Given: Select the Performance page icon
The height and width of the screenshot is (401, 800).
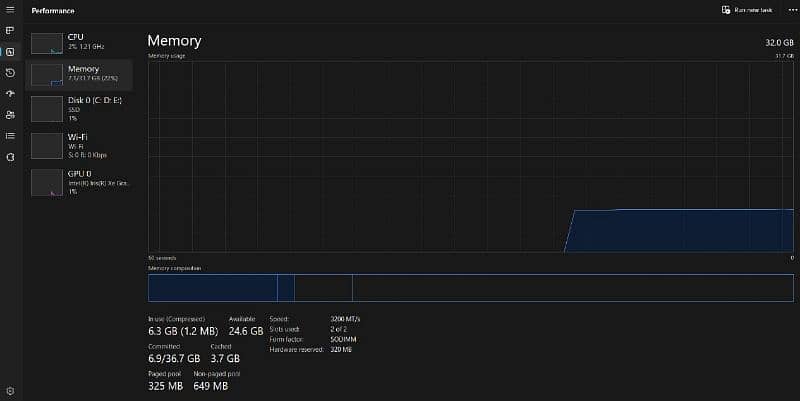Looking at the screenshot, I should point(10,51).
